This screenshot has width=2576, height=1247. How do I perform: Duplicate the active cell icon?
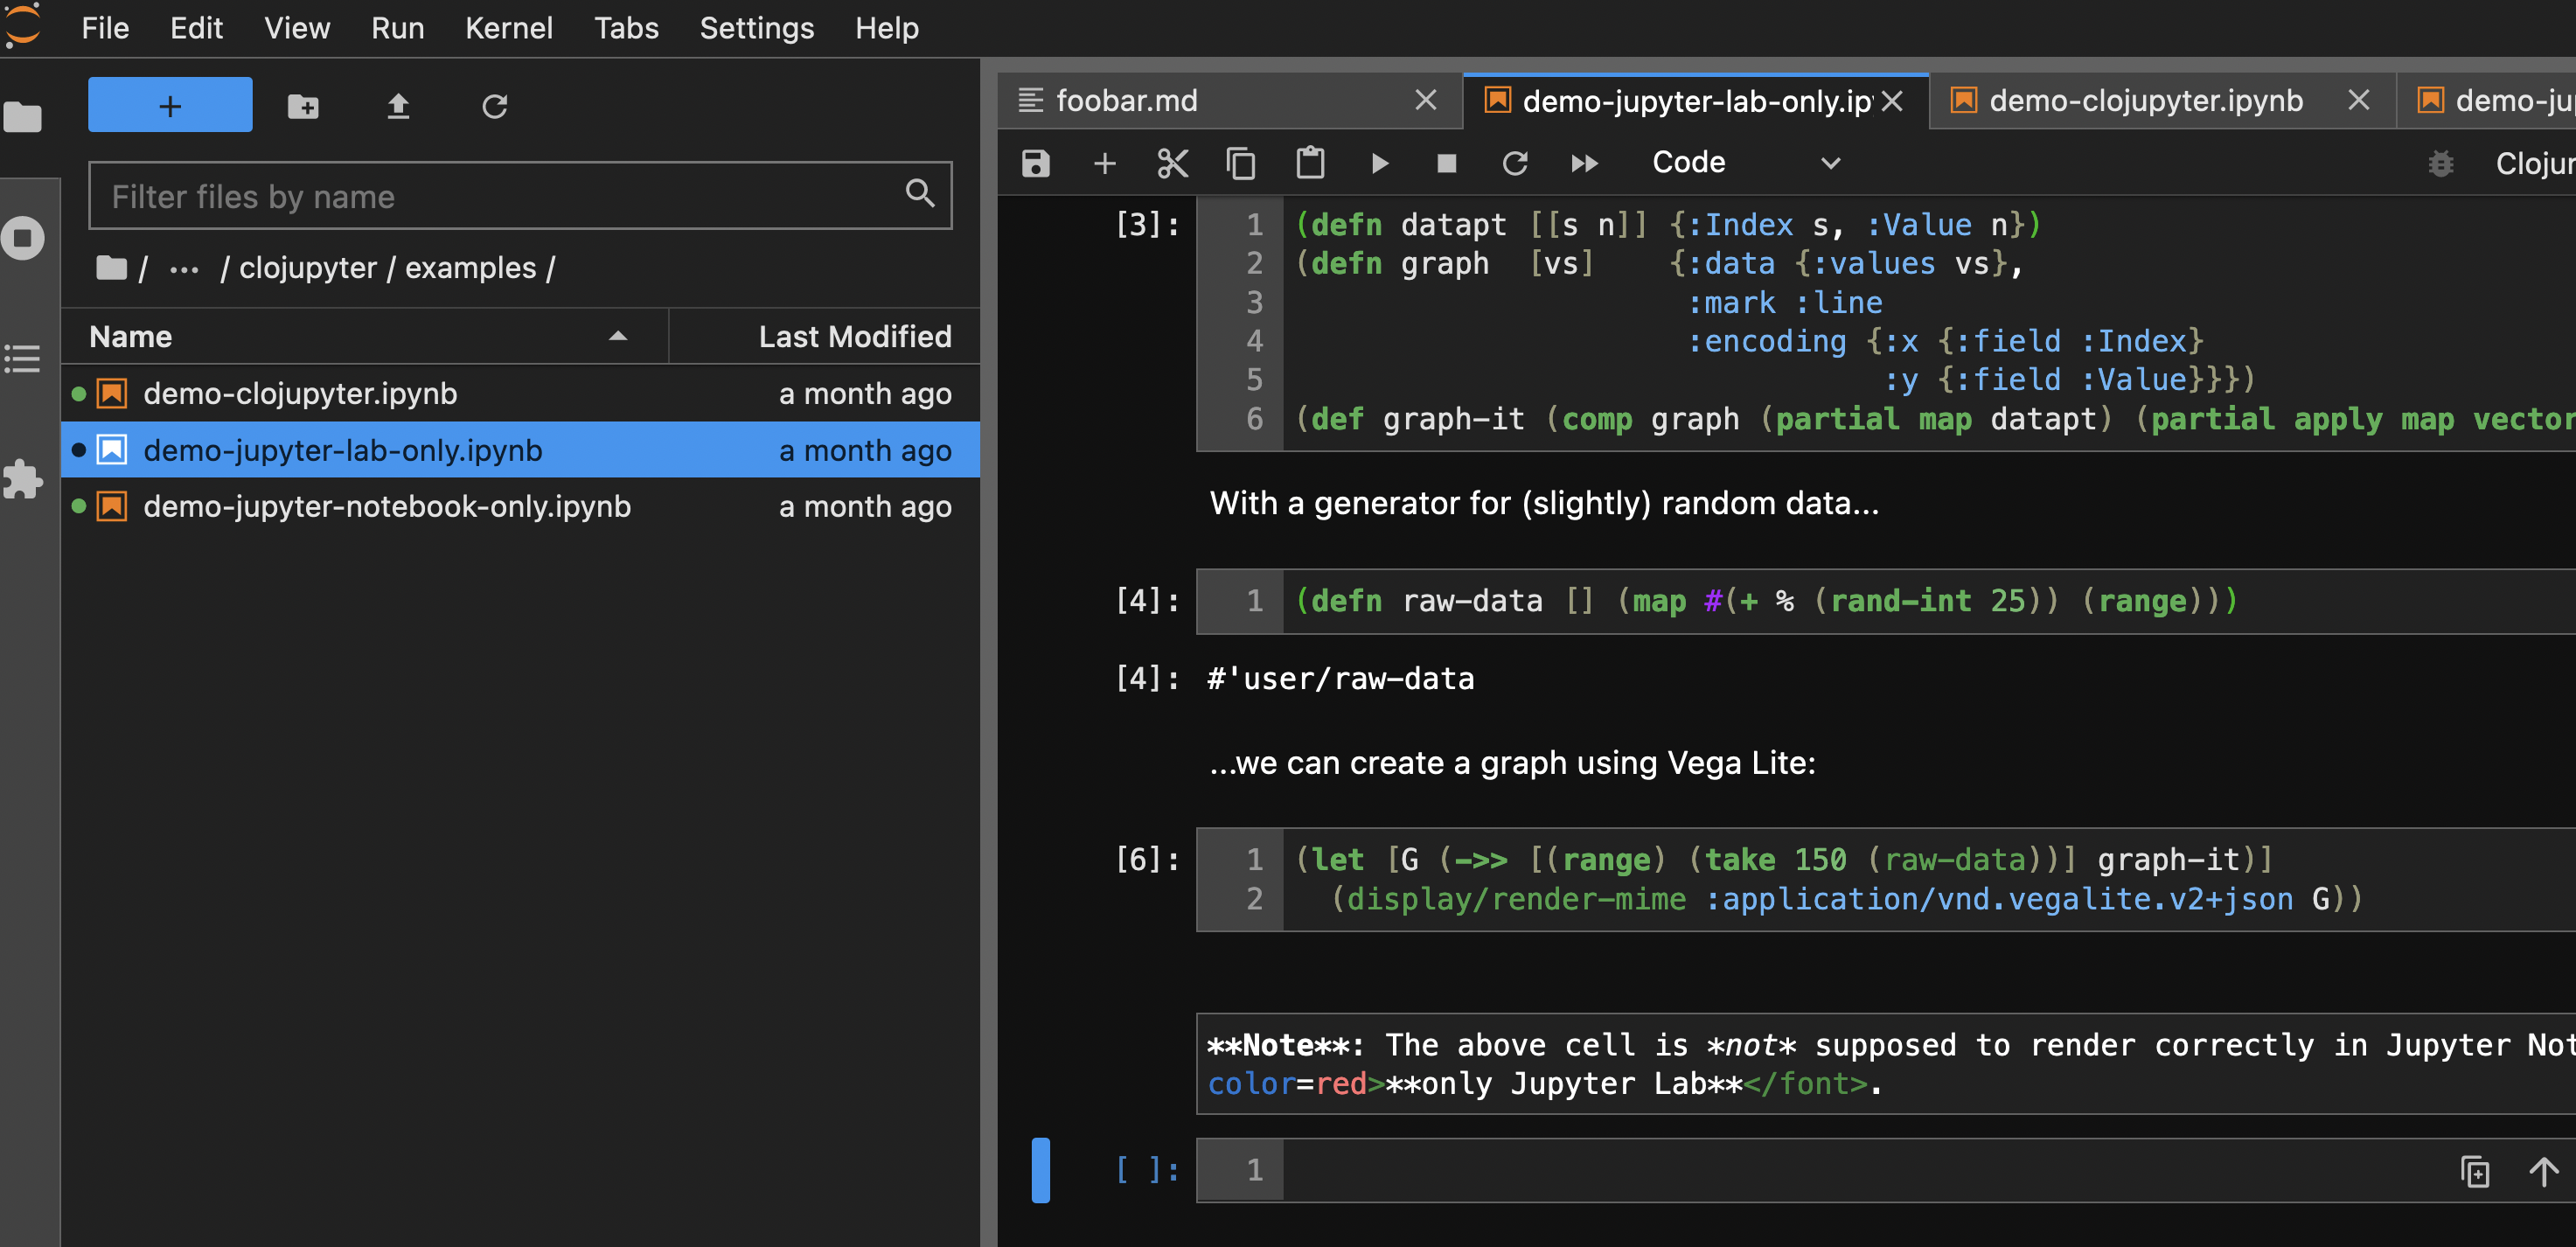pyautogui.click(x=2475, y=1171)
